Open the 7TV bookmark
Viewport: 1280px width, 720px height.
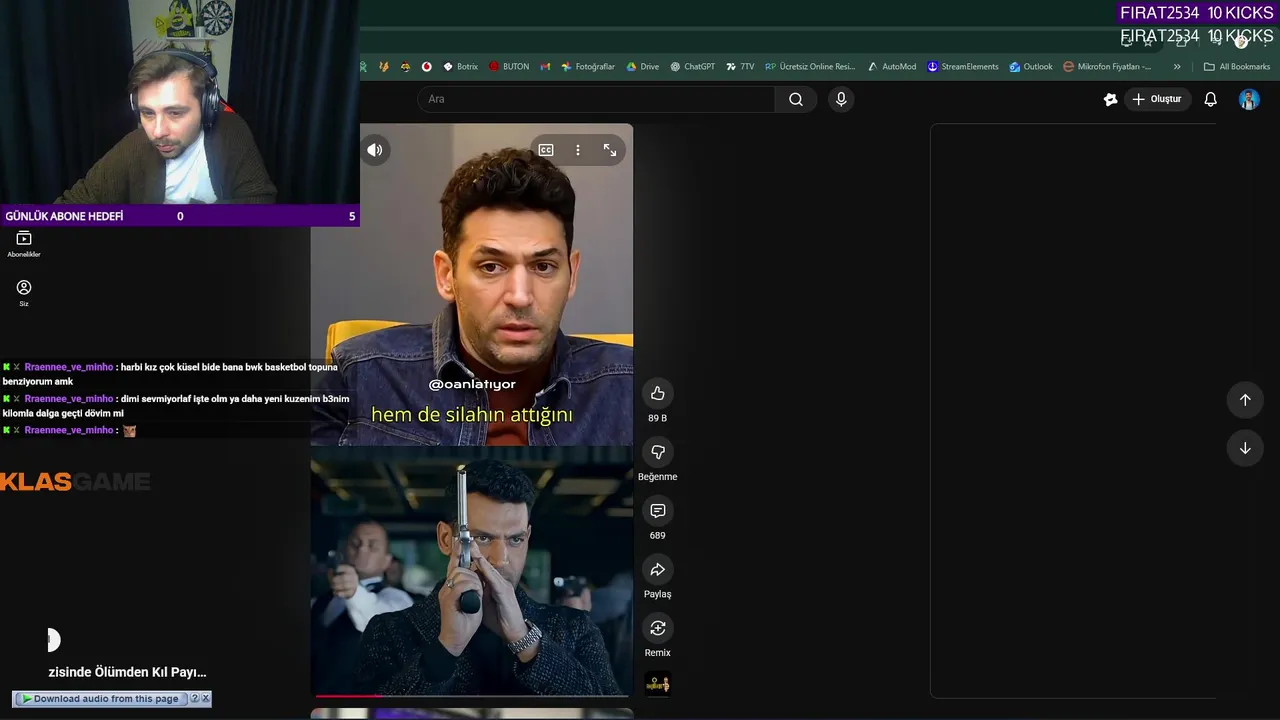pyautogui.click(x=740, y=67)
